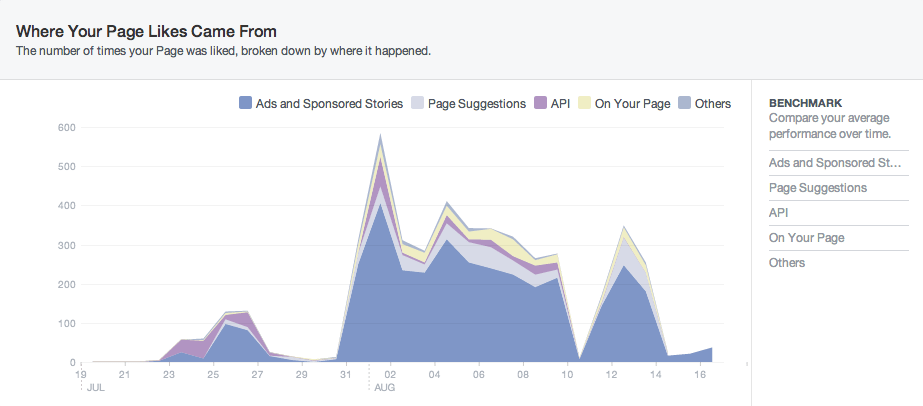Click the JUL month marker
This screenshot has width=923, height=406.
93,385
